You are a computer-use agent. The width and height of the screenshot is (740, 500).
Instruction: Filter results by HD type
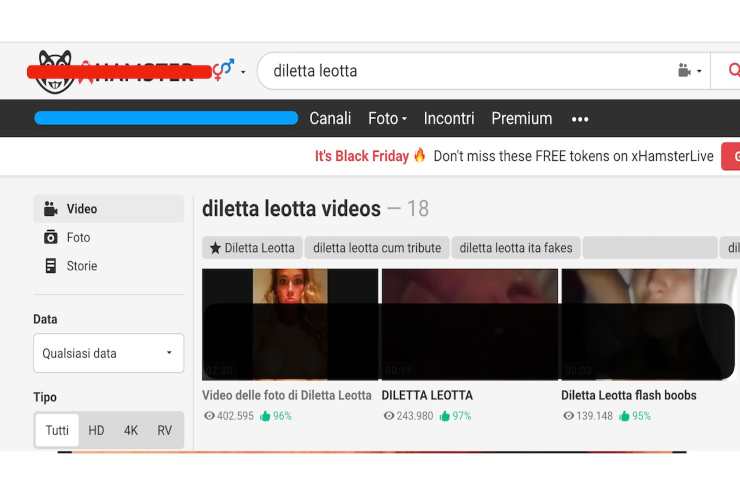click(x=96, y=430)
